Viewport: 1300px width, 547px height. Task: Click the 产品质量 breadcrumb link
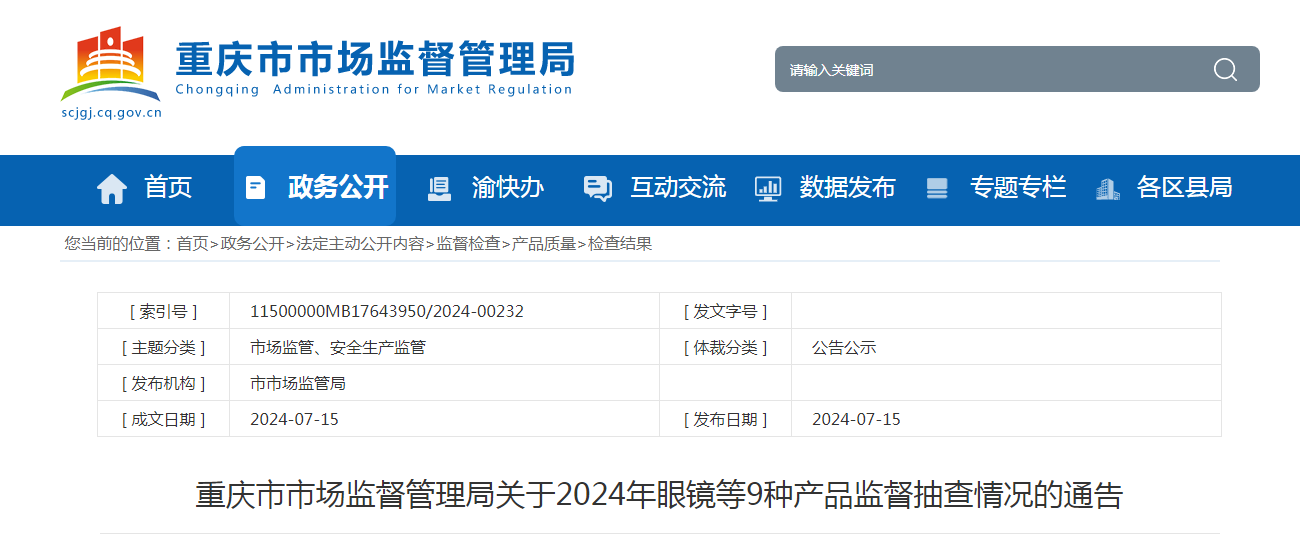(x=544, y=243)
